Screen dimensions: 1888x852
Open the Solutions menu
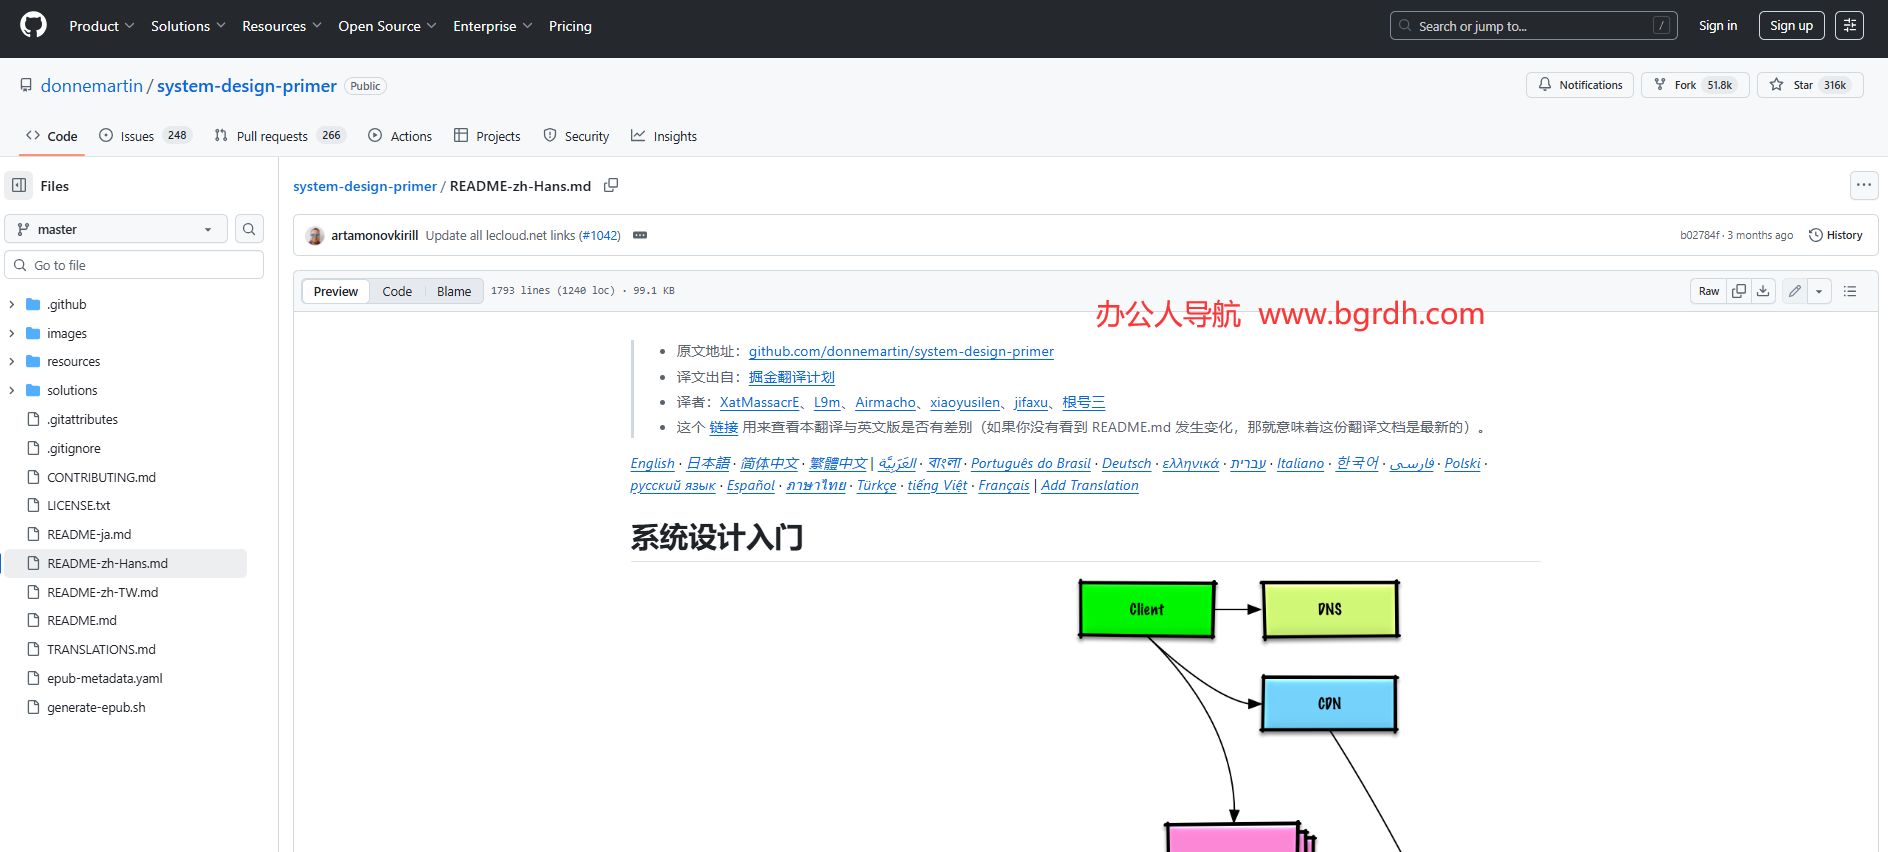(x=188, y=26)
